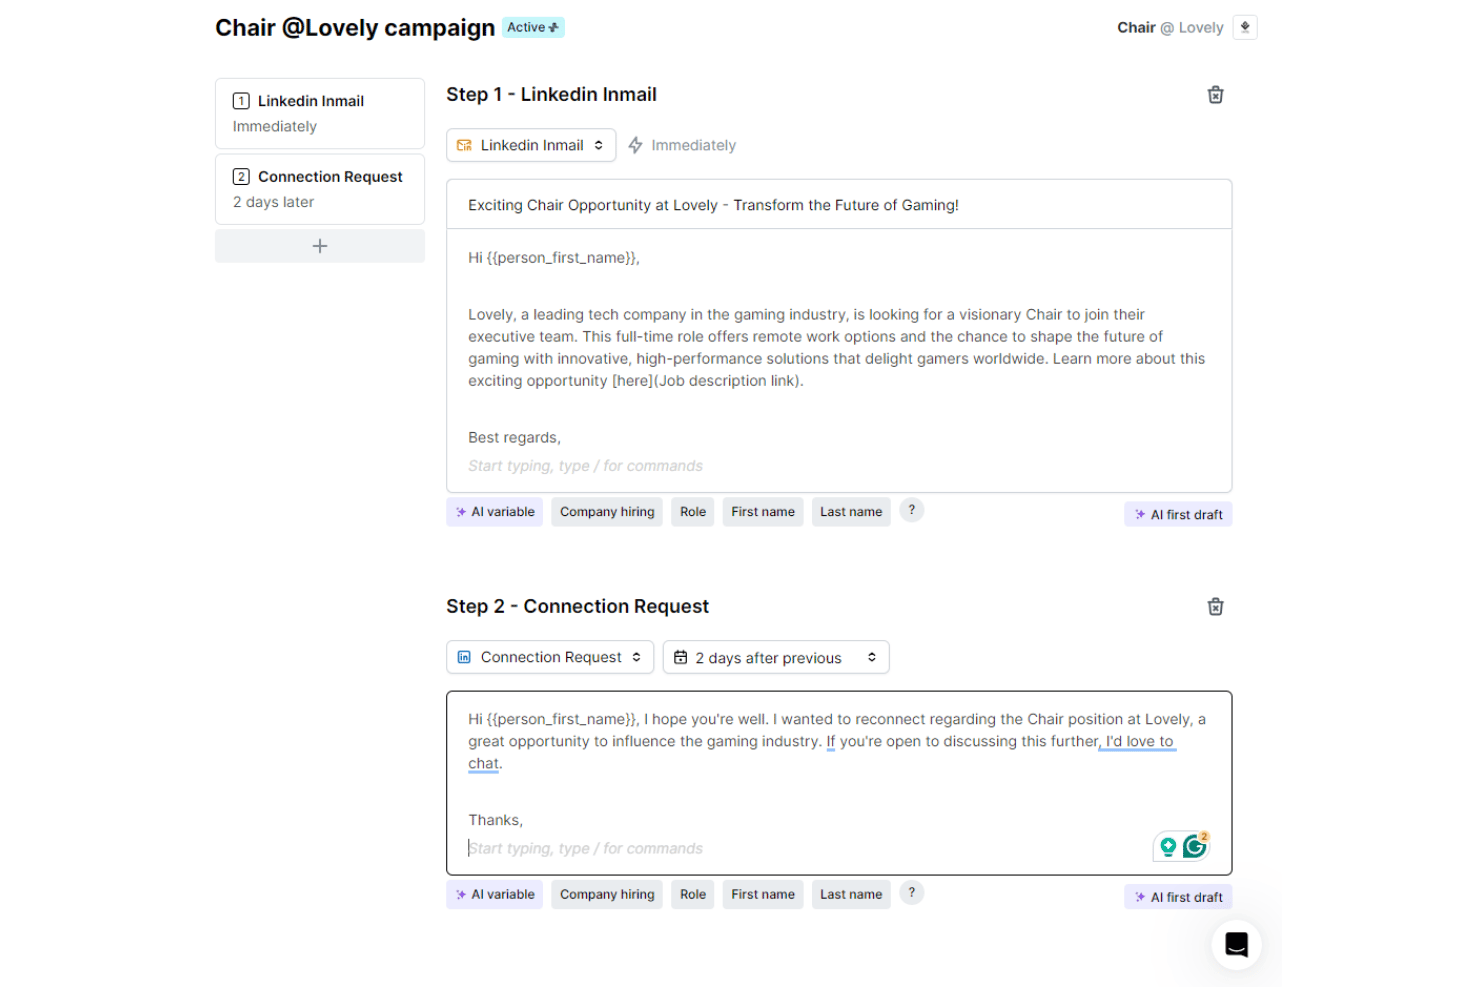Generate AI first draft for Step 1
This screenshot has width=1480, height=987.
point(1178,514)
